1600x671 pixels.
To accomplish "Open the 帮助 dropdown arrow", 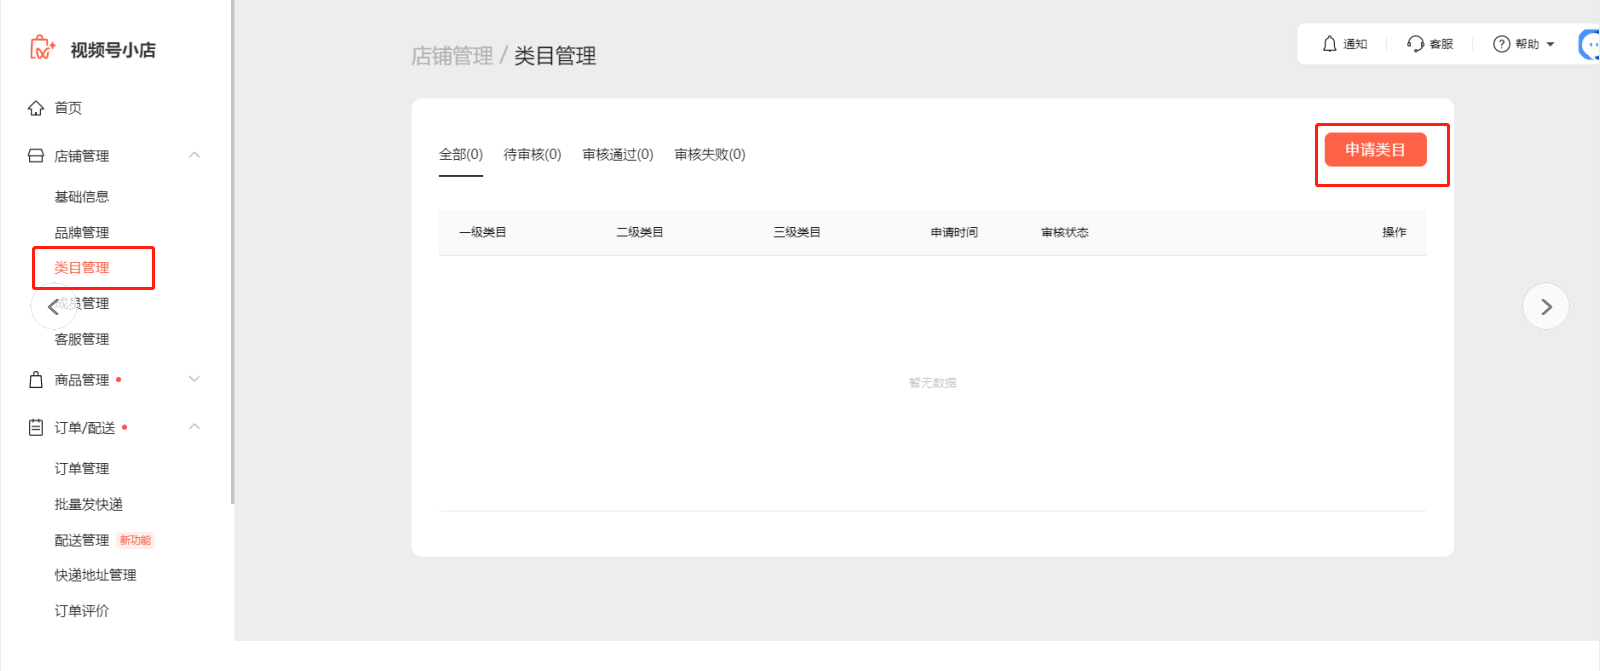I will pos(1550,44).
